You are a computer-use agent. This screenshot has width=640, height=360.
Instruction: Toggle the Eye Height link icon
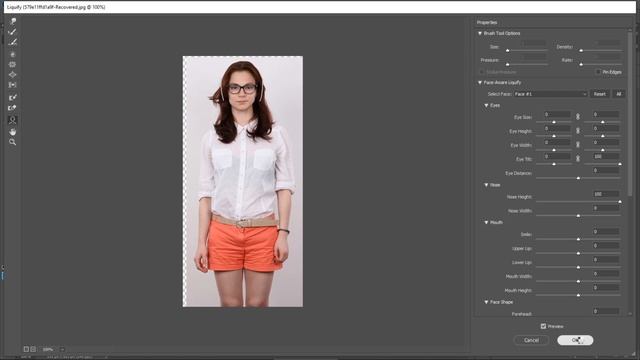point(578,131)
